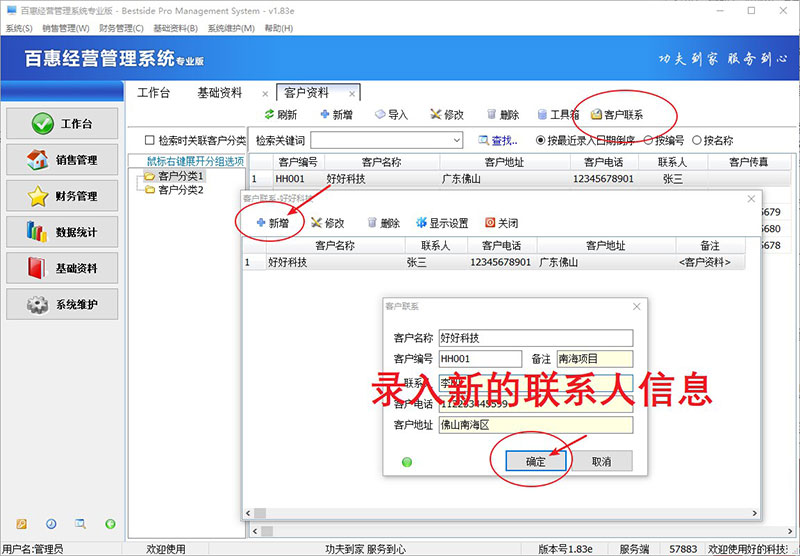Close the 客户联系 entry dialog
Screen dimensions: 800x556
(636, 307)
